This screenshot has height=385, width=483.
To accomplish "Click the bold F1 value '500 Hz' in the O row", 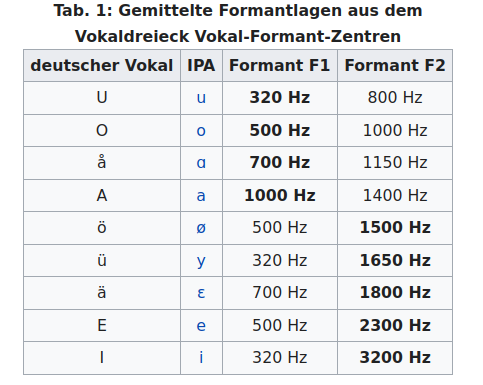I will pyautogui.click(x=280, y=130).
